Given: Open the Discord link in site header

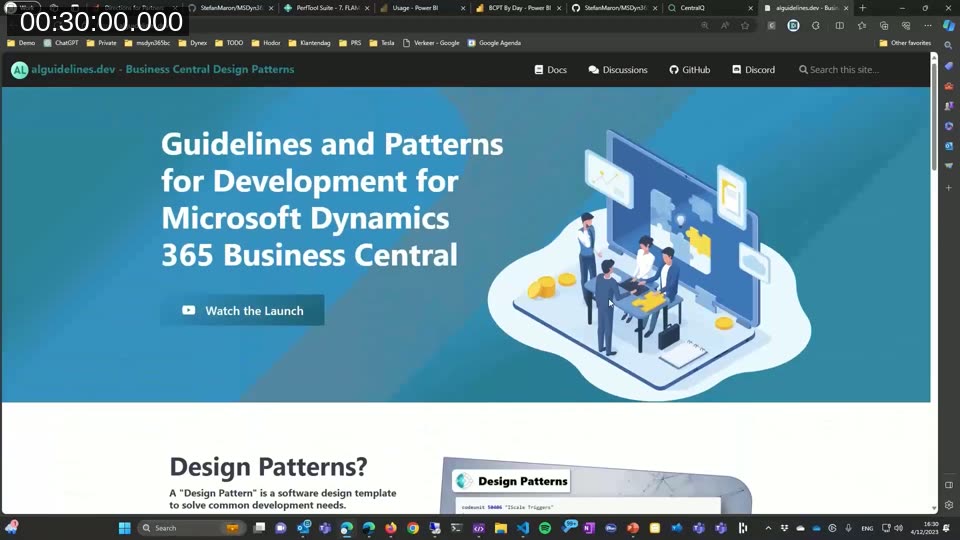Looking at the screenshot, I should coord(754,70).
